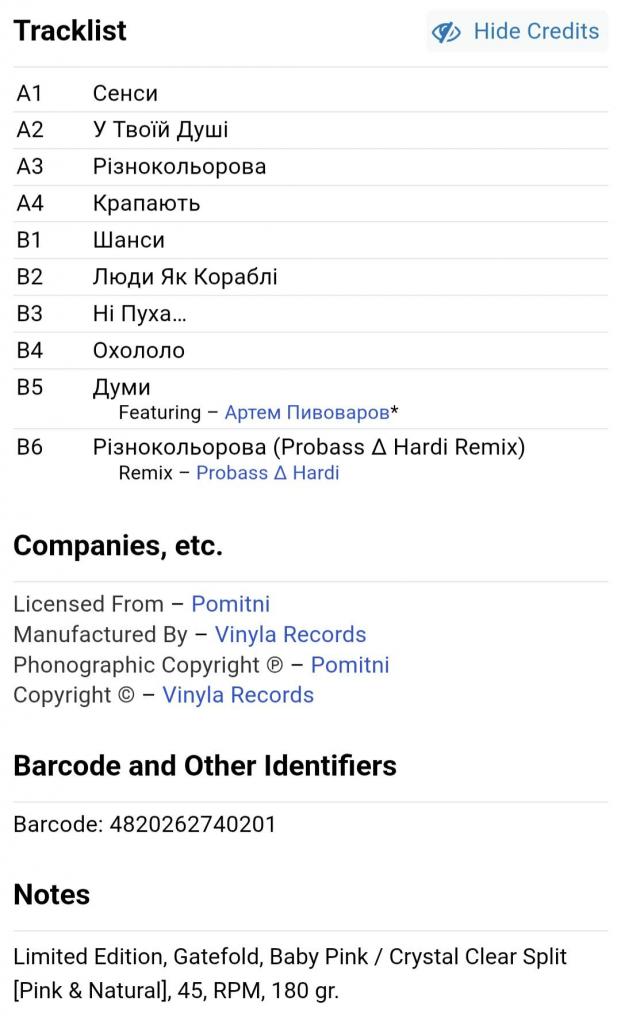The image size is (621, 1024).
Task: Select track B5 Думи
Action: click(x=121, y=387)
